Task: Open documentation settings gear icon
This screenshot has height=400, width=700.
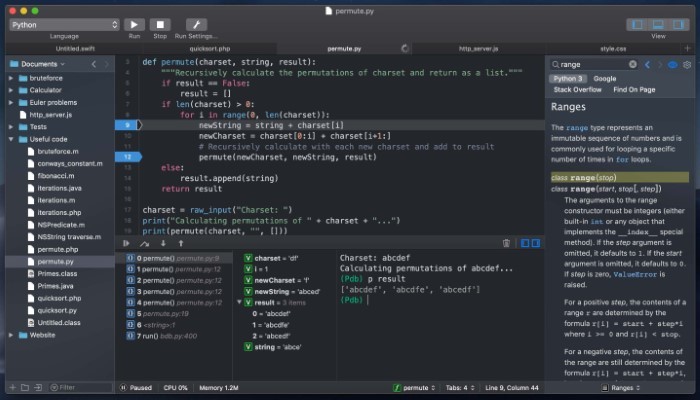Action: (687, 65)
